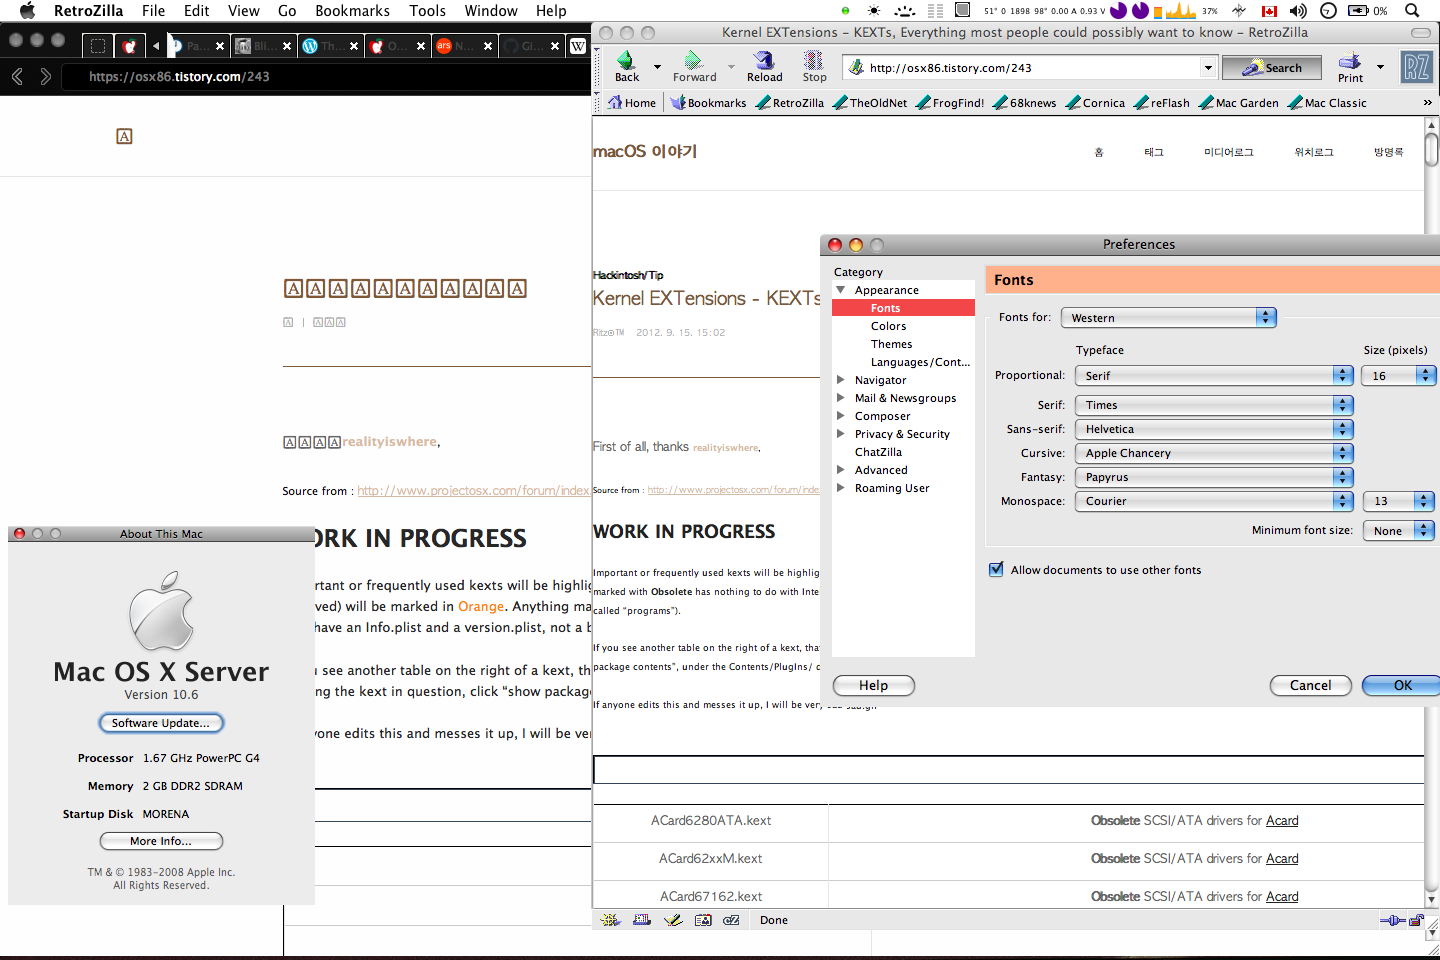Open the Bookmarks menu in the menu bar

click(x=352, y=11)
